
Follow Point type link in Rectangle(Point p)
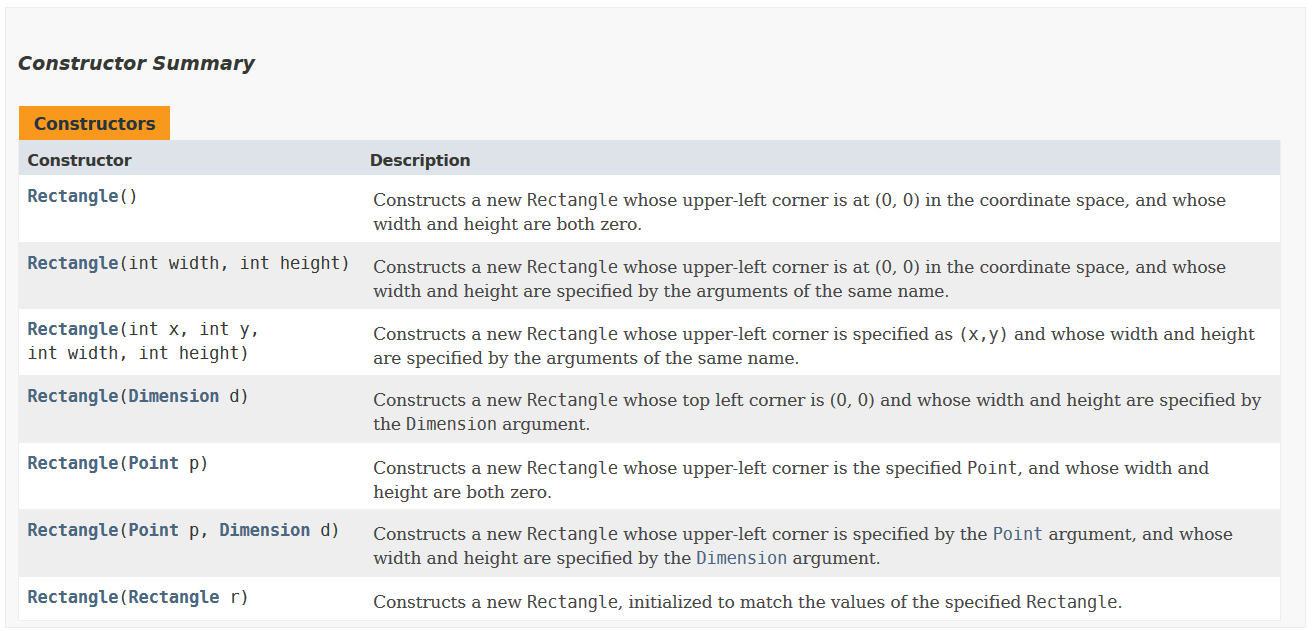(153, 464)
